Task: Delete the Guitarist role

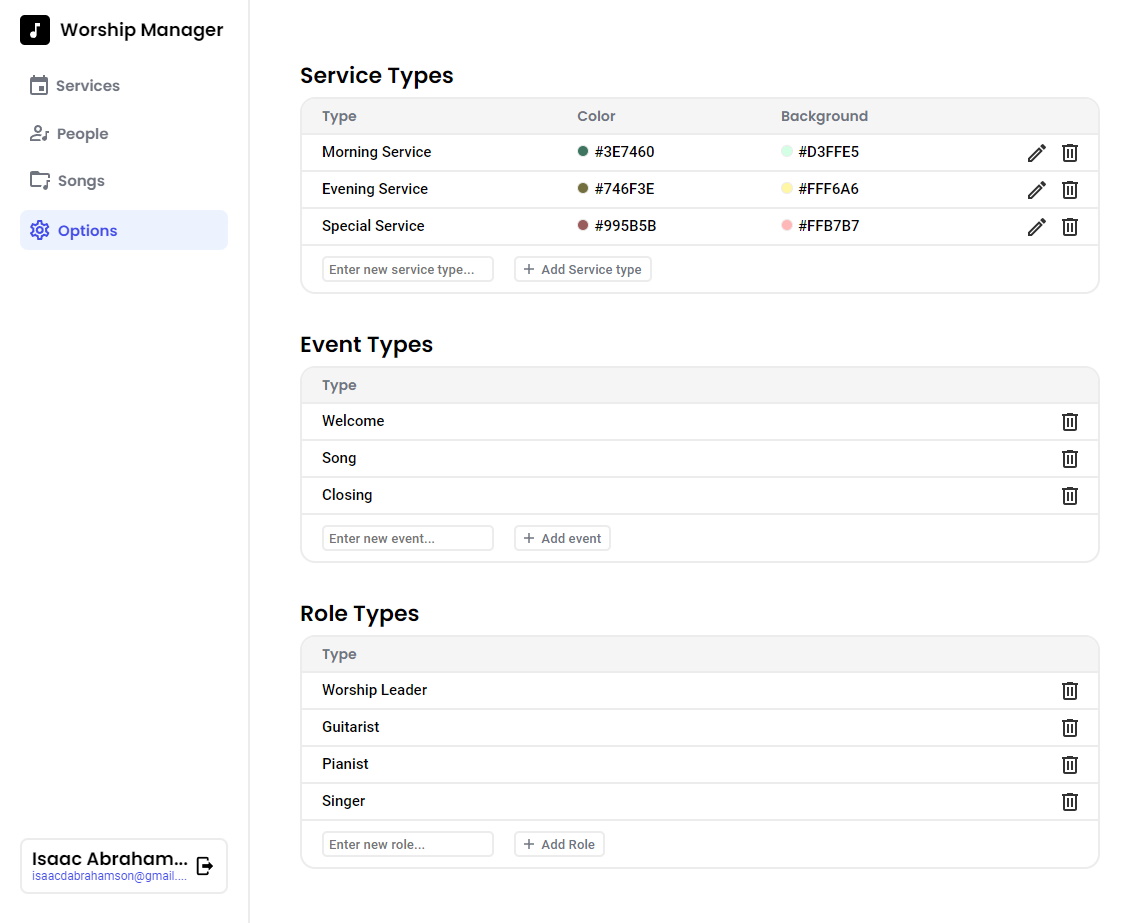Action: click(1069, 727)
